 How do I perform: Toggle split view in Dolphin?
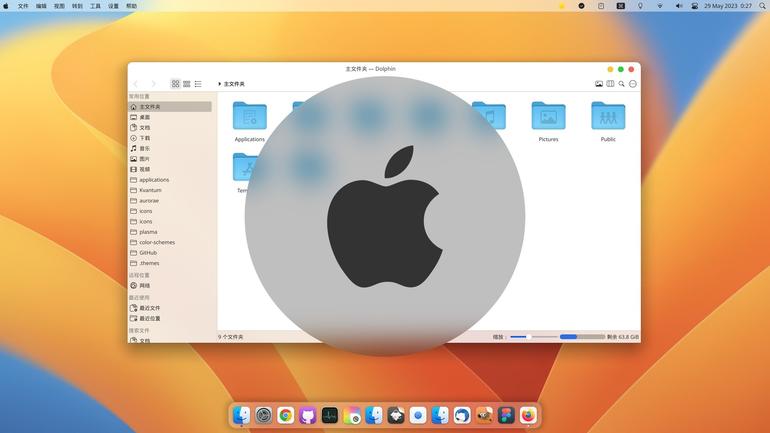(x=610, y=84)
